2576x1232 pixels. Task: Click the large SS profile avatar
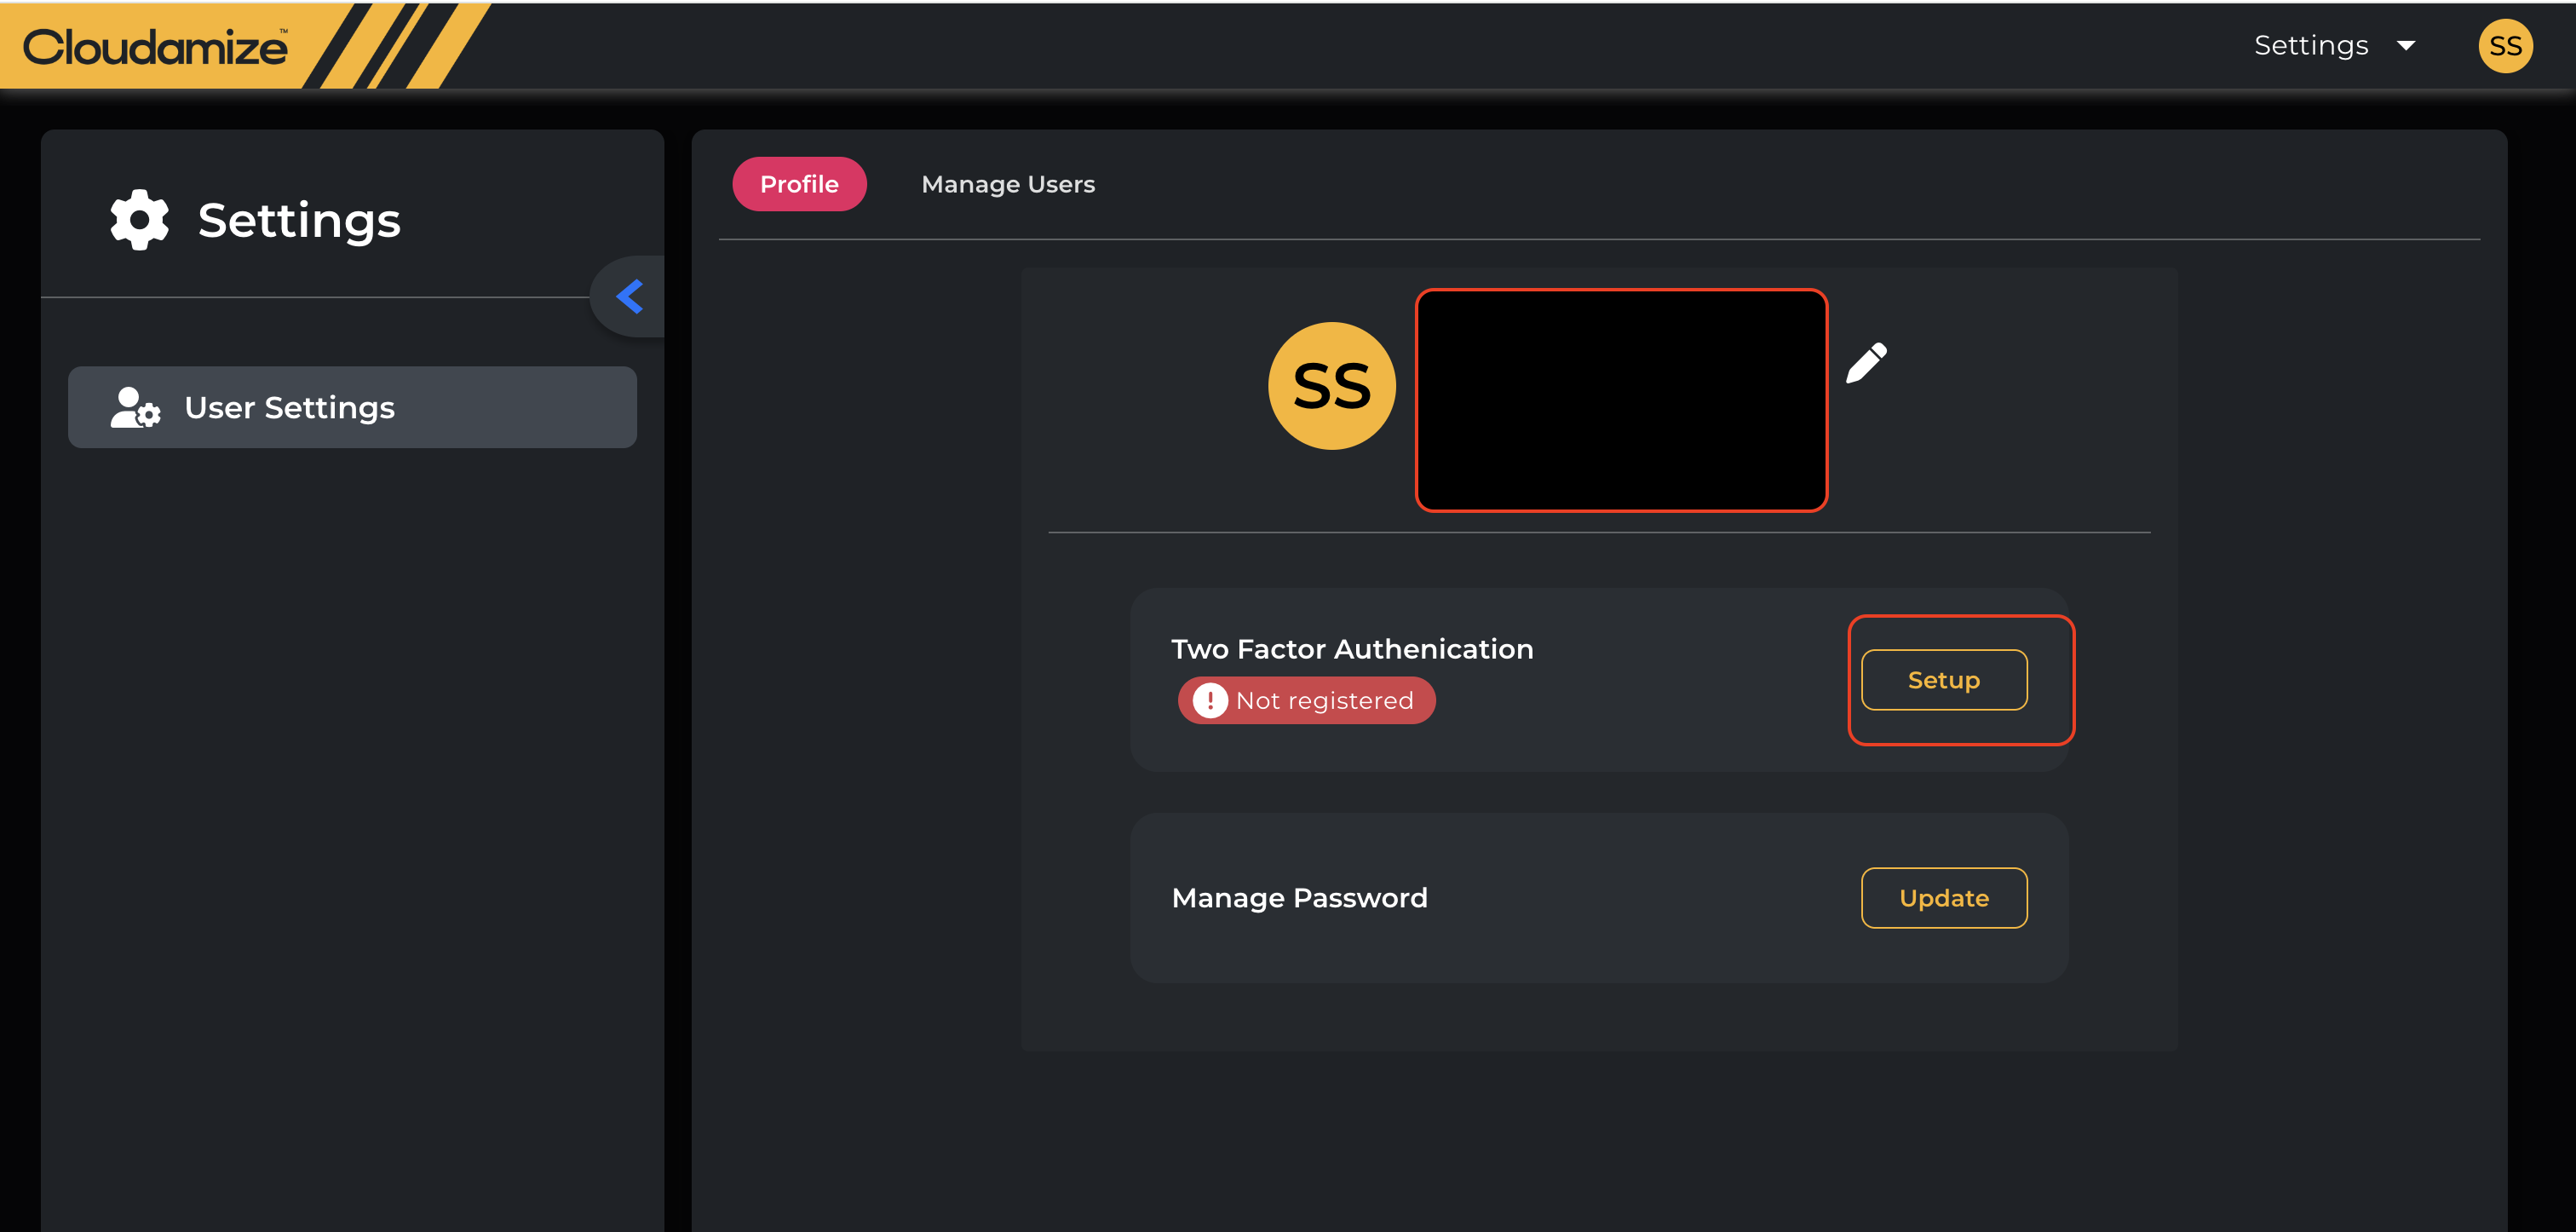tap(1331, 386)
